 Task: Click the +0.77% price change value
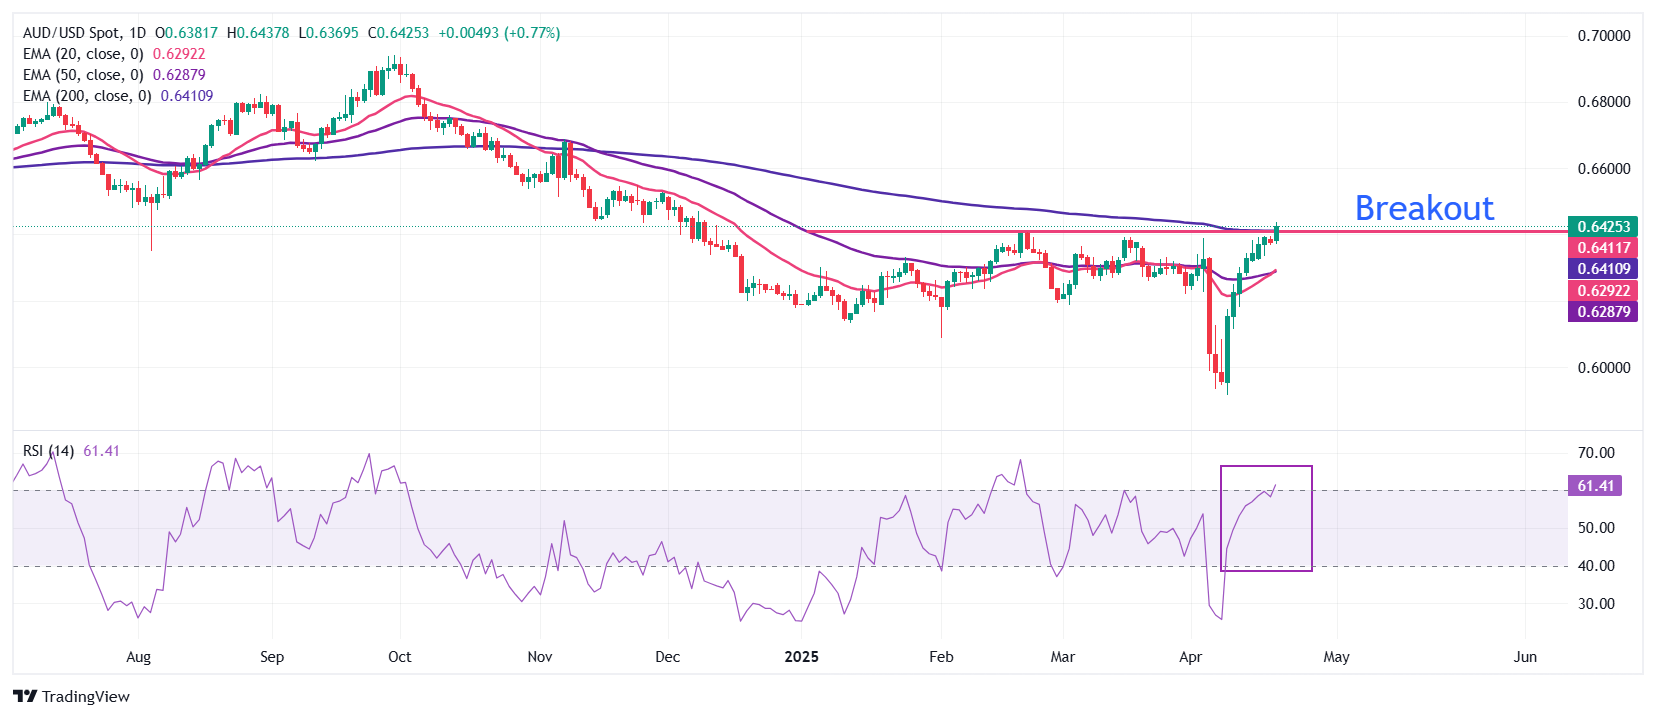pos(535,33)
